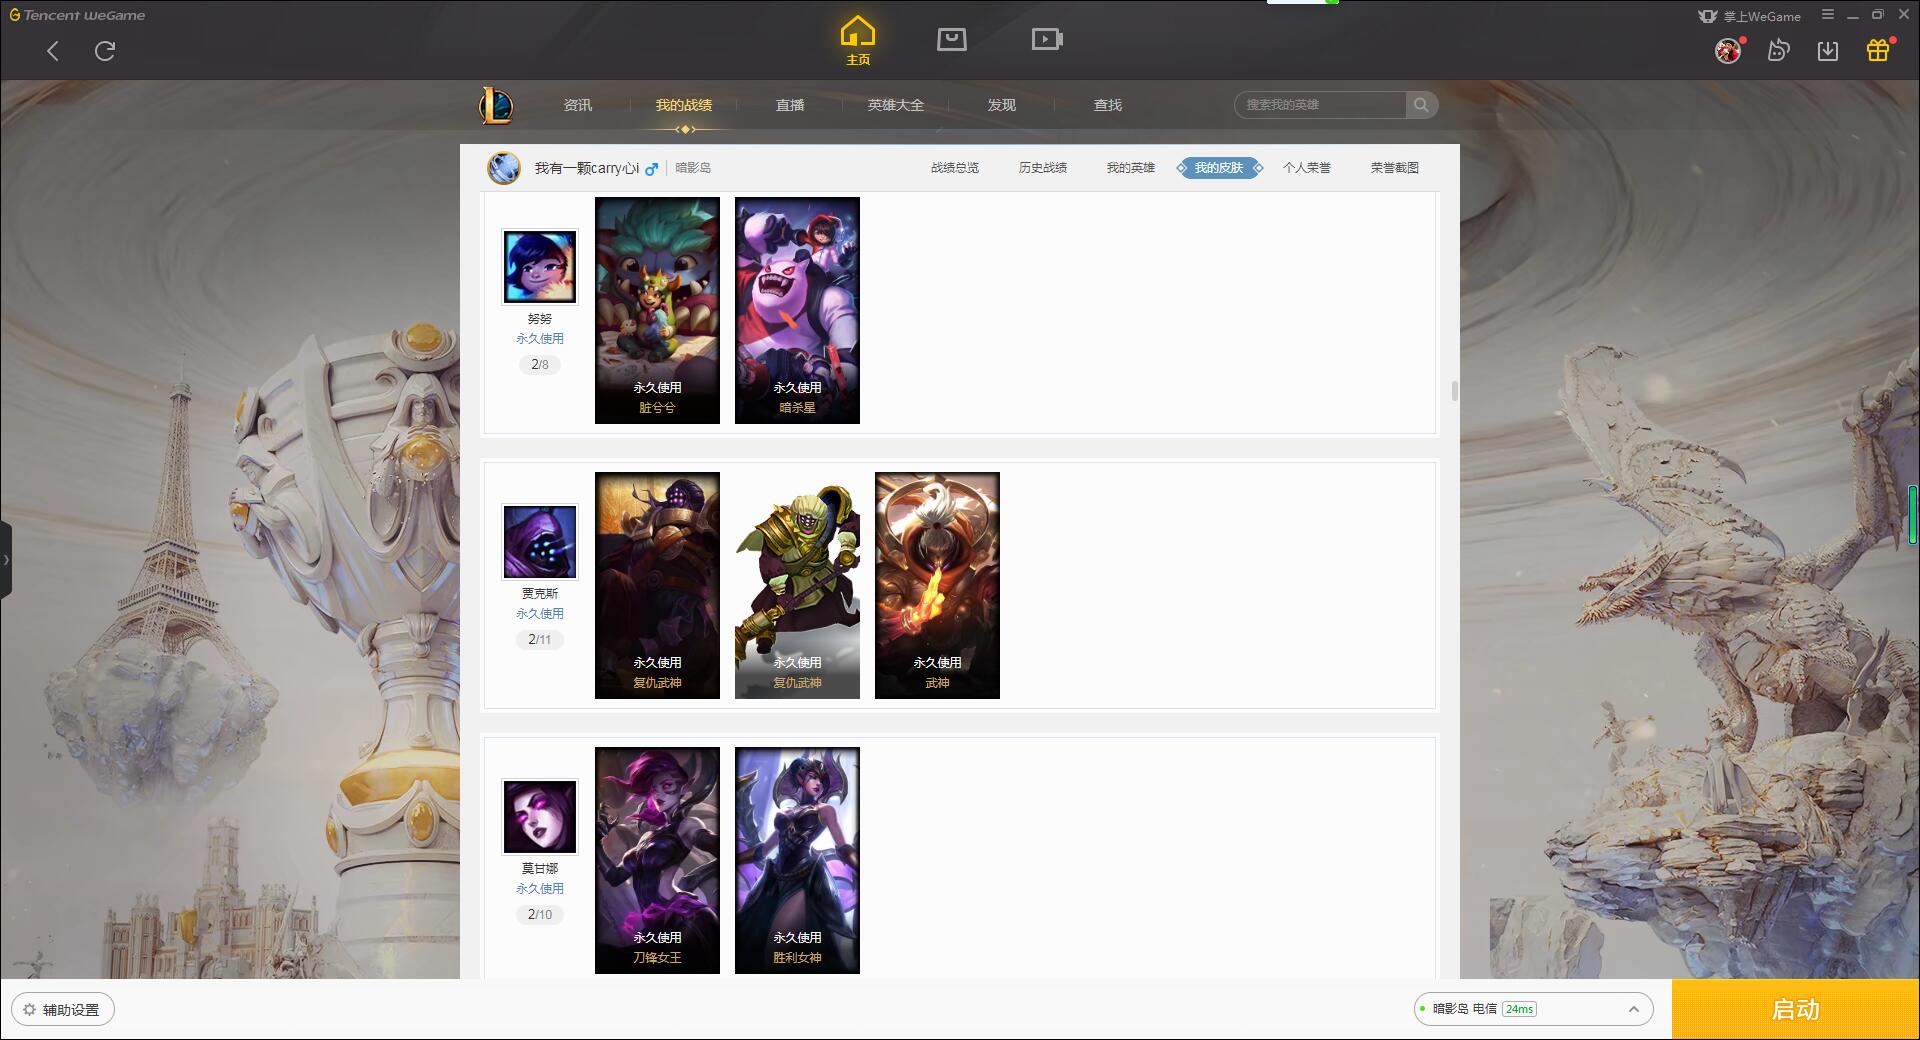This screenshot has width=1920, height=1040.
Task: Switch to the 发现 tab
Action: click(1002, 105)
